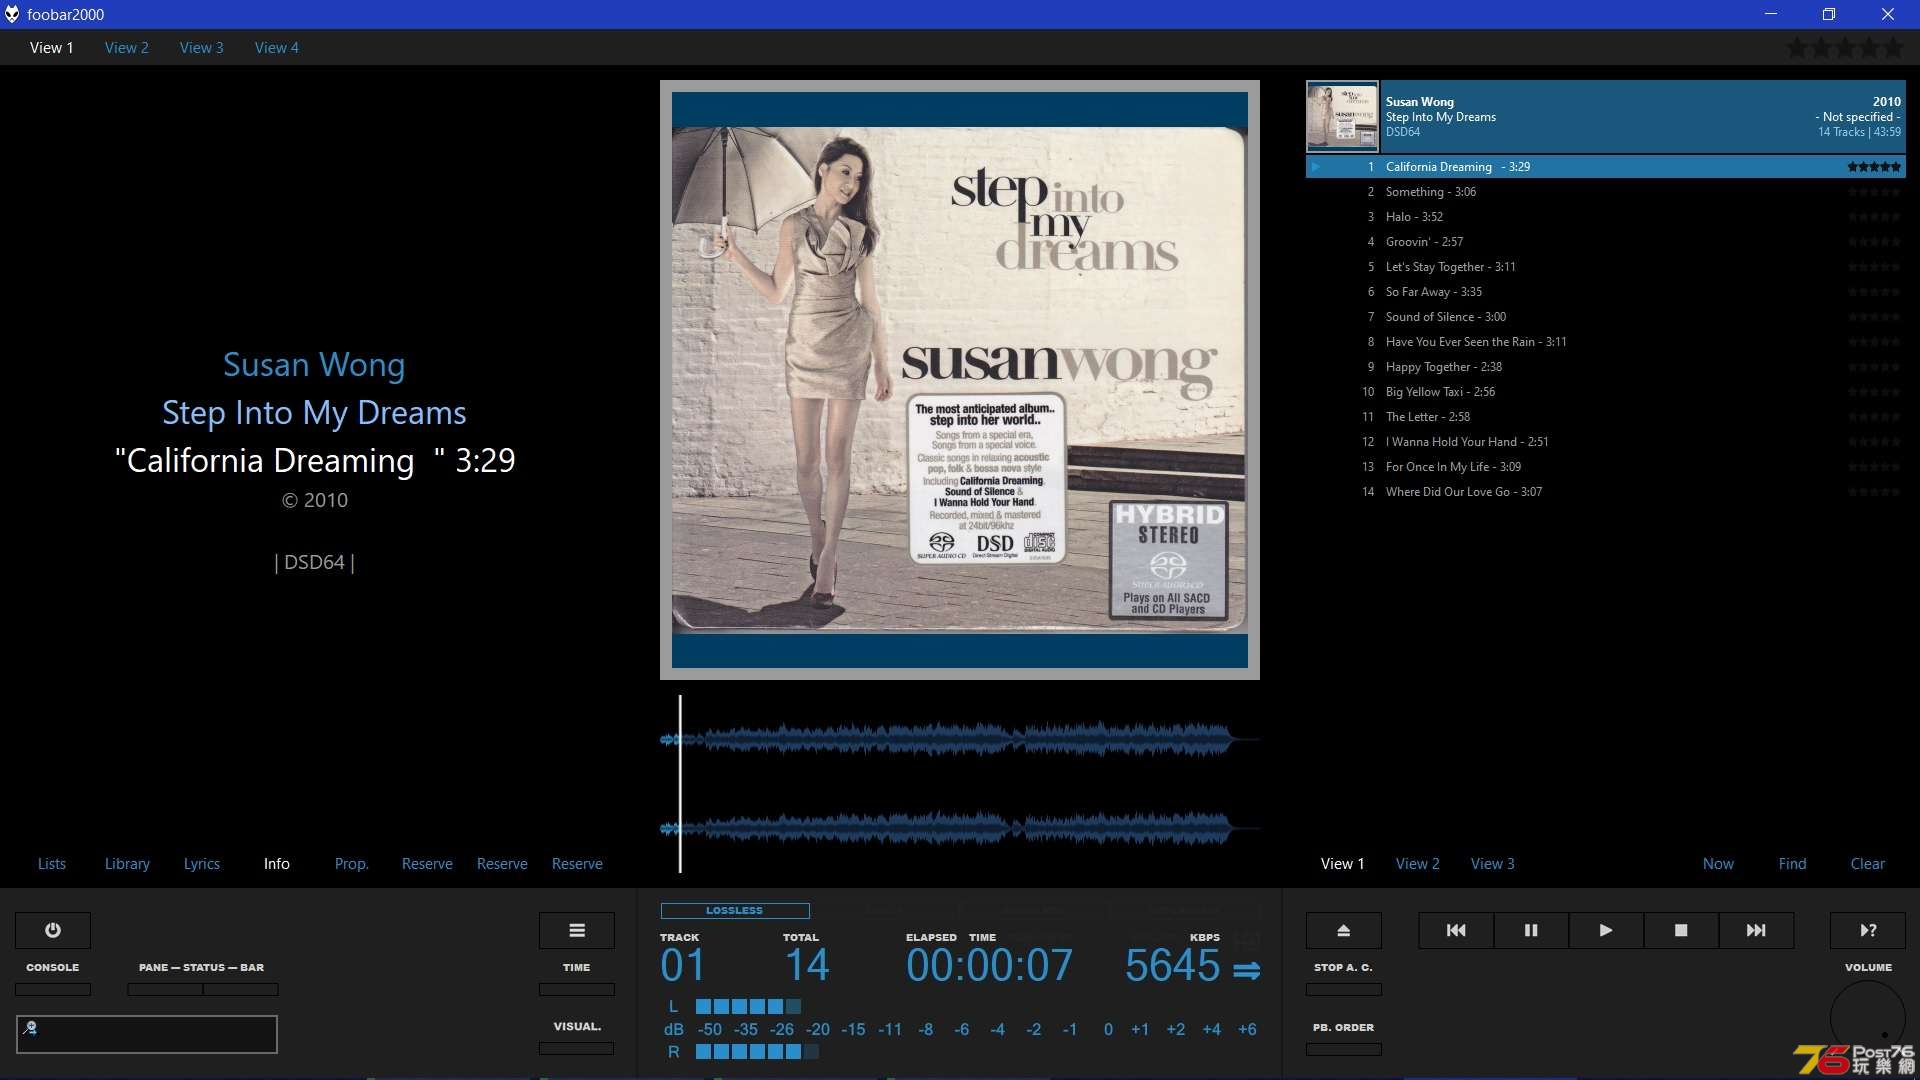Switch to View 3 in top menu

pyautogui.click(x=202, y=47)
